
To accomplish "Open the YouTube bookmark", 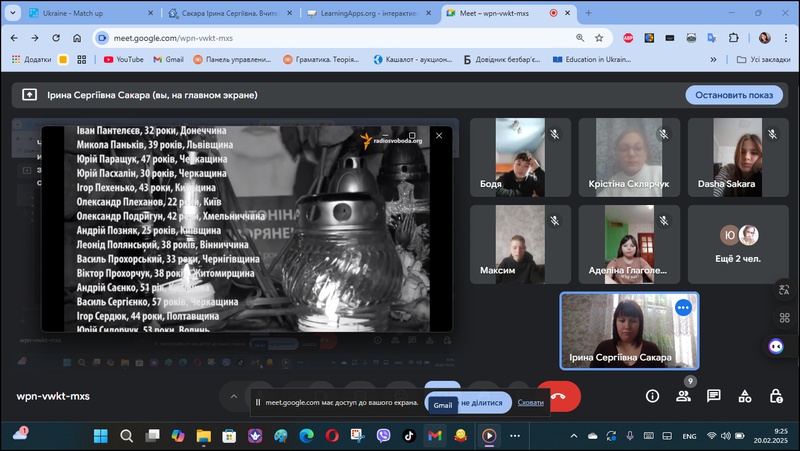I will tap(123, 59).
